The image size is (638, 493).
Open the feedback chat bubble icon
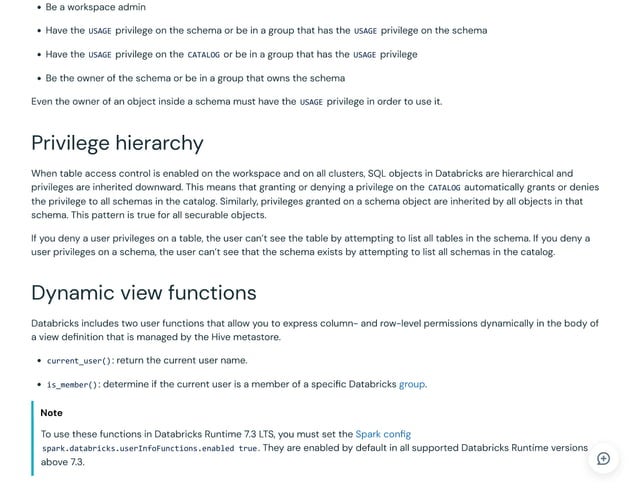click(603, 458)
